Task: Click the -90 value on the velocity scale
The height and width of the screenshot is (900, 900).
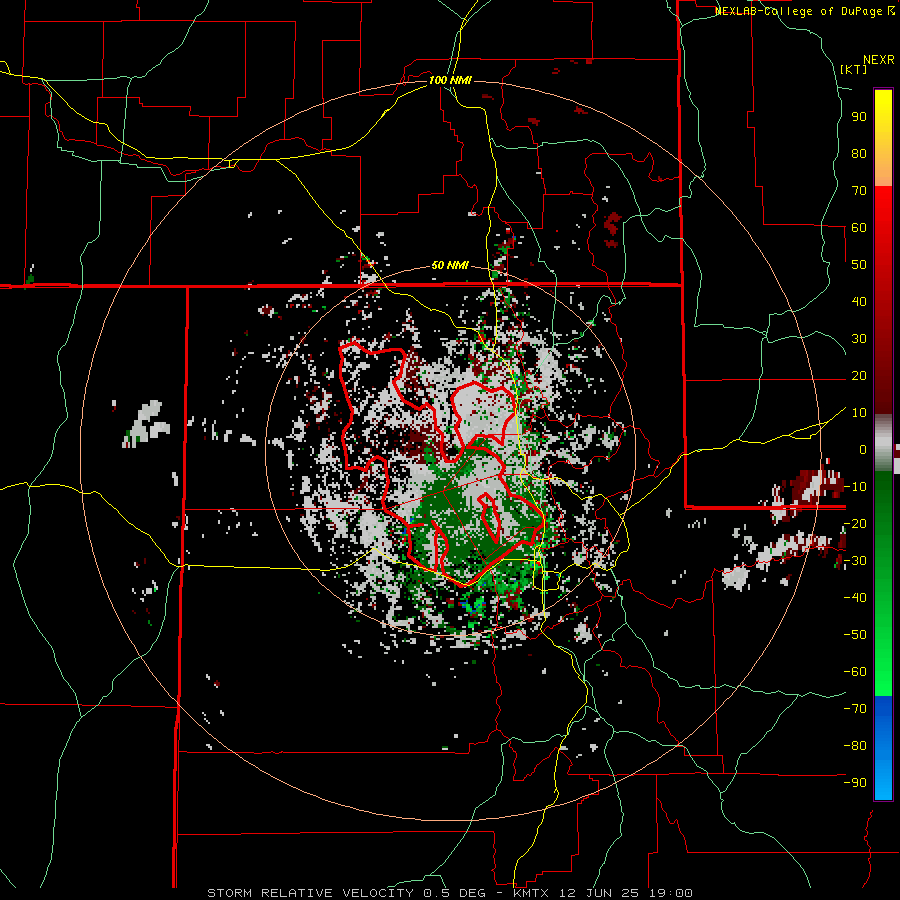Action: (x=855, y=783)
